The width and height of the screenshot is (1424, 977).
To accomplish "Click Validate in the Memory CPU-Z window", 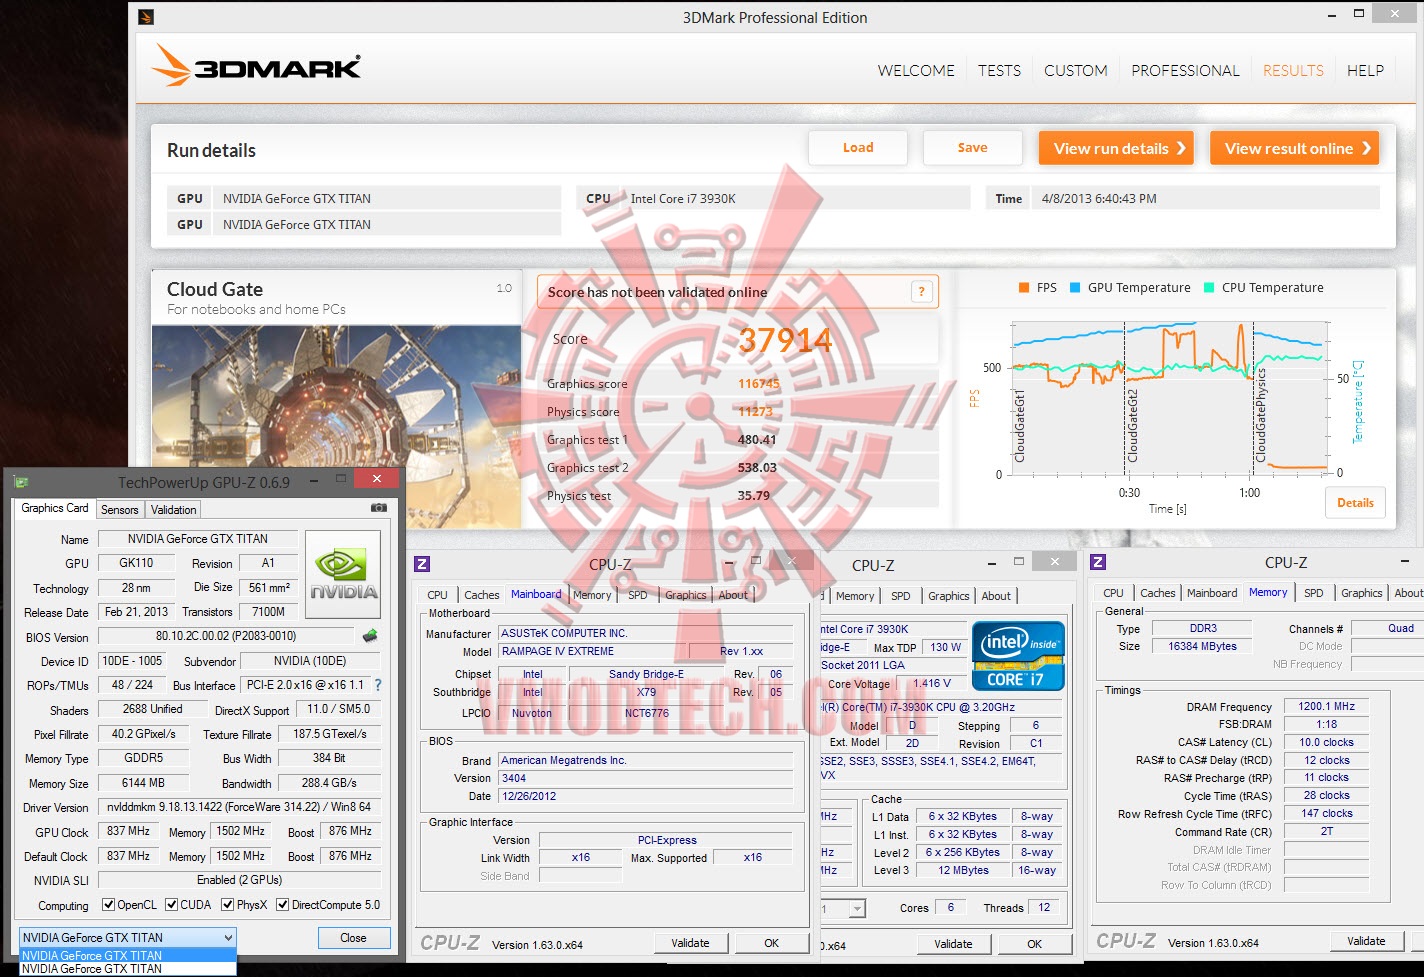I will point(1366,941).
